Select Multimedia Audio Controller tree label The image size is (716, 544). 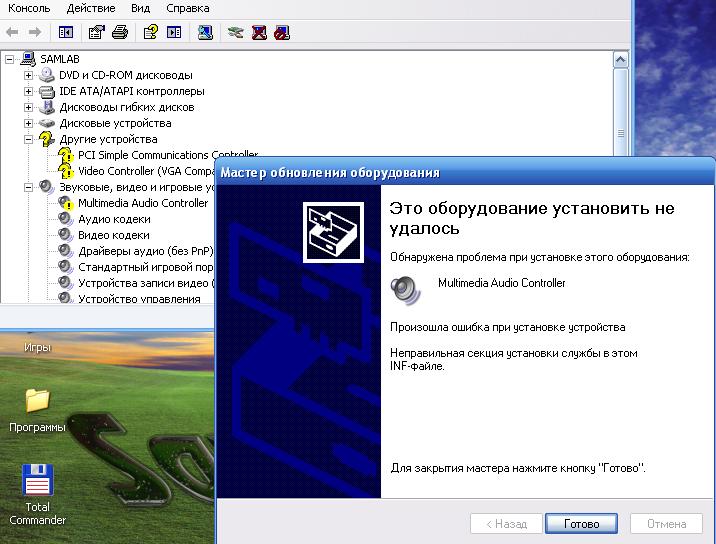click(143, 203)
